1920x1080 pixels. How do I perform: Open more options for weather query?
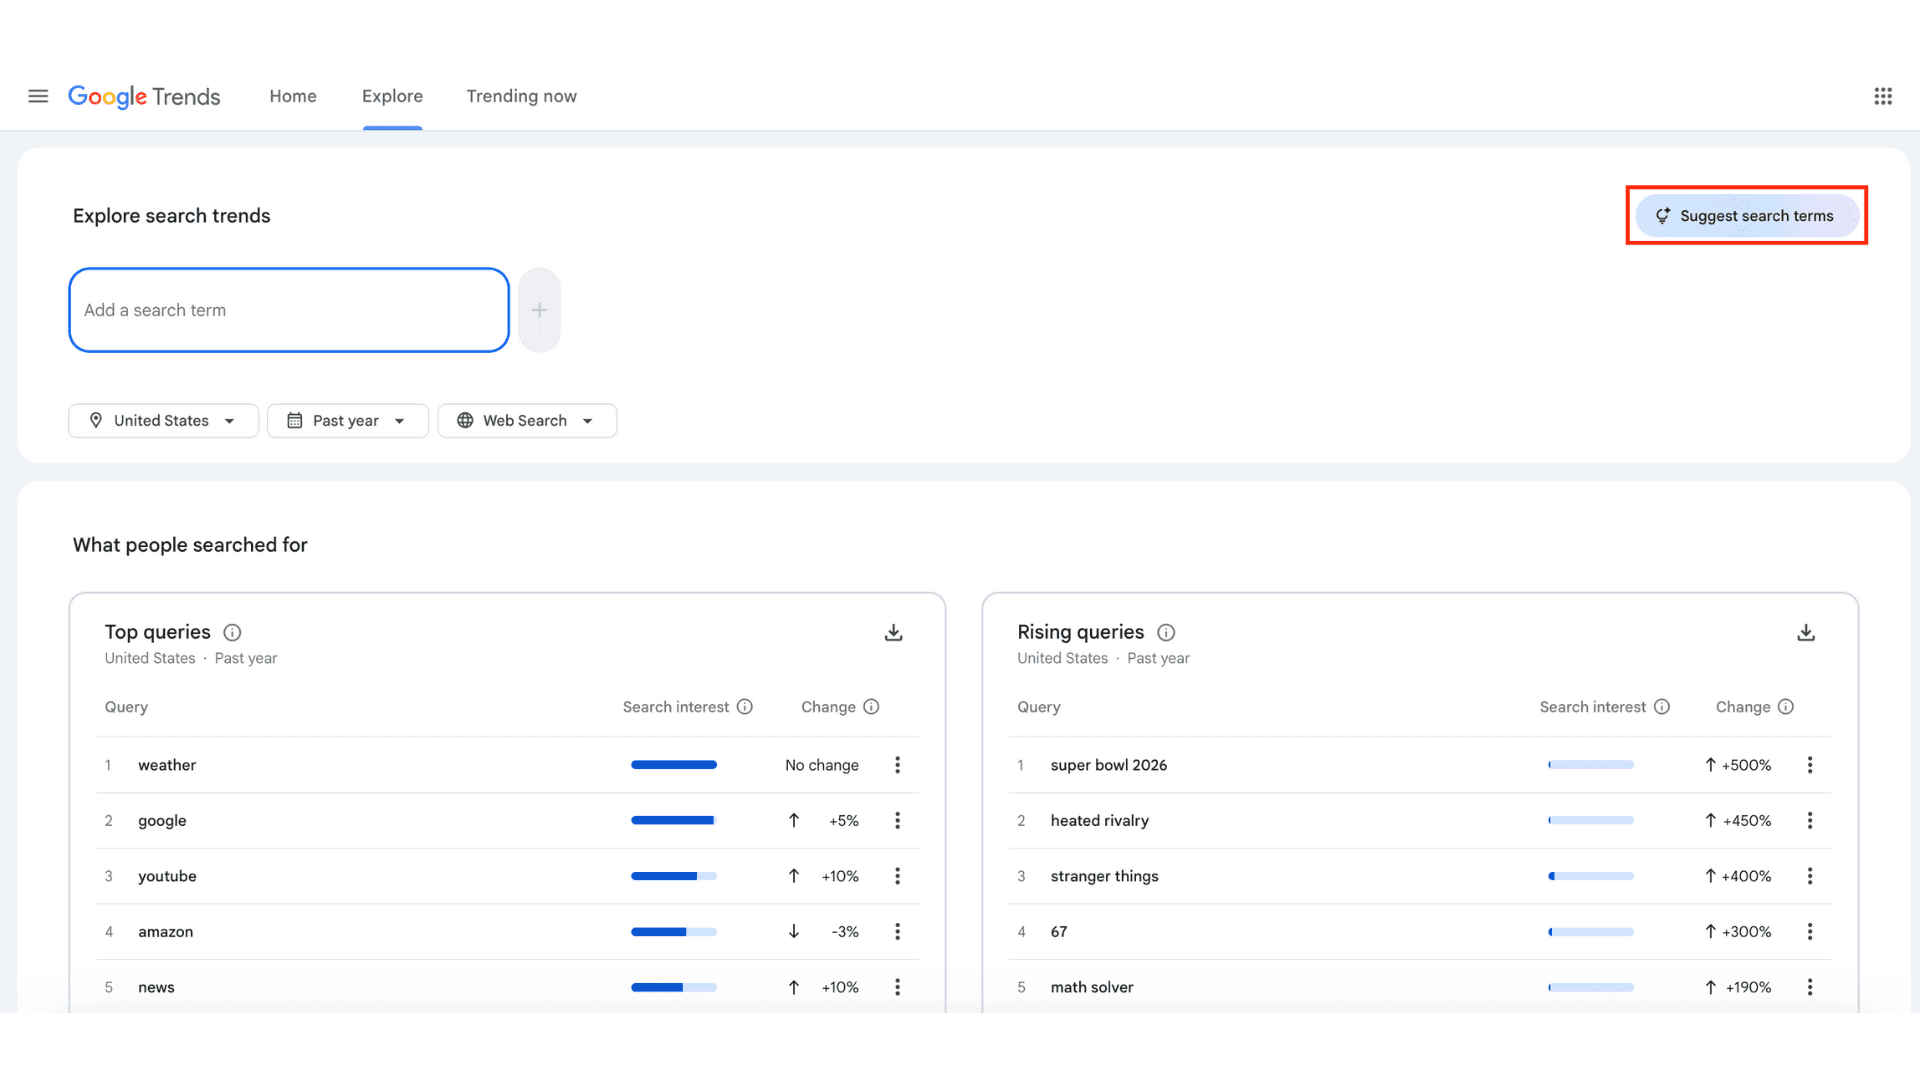pyautogui.click(x=897, y=765)
